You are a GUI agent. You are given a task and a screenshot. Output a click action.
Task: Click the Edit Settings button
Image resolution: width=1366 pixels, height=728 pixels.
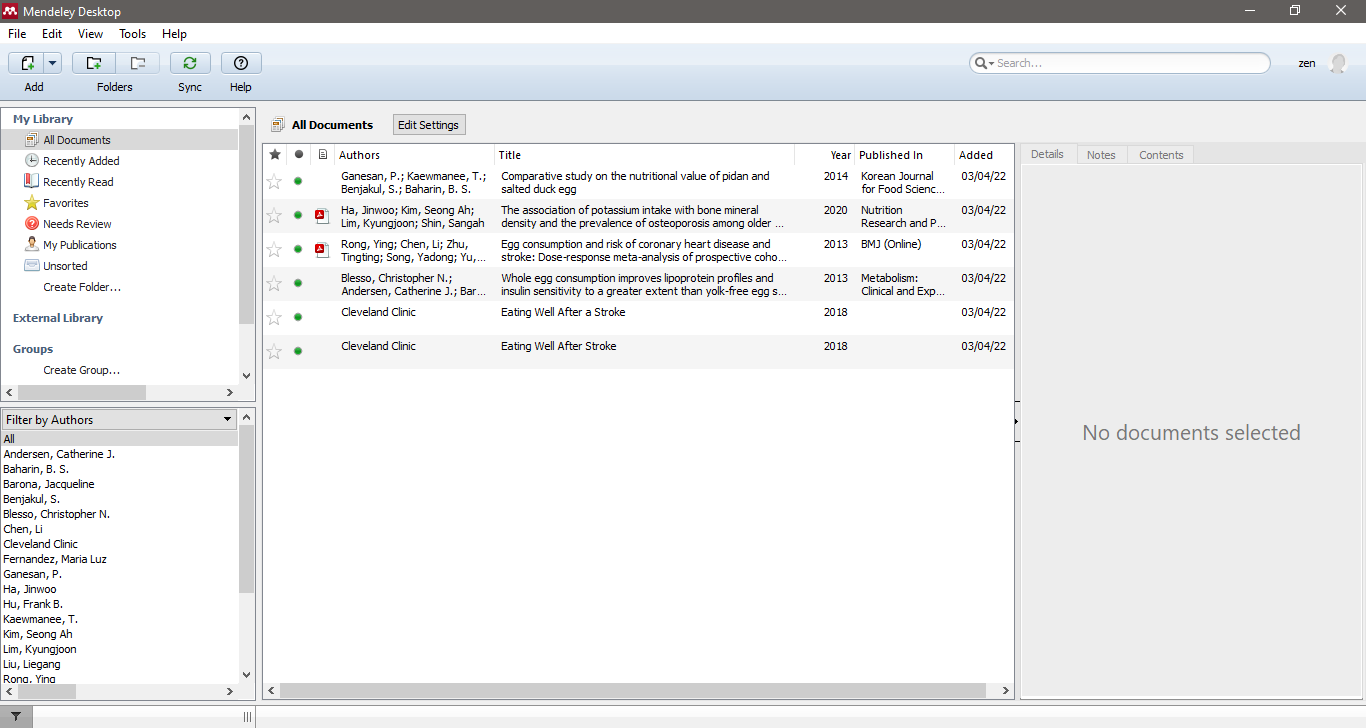[x=428, y=125]
